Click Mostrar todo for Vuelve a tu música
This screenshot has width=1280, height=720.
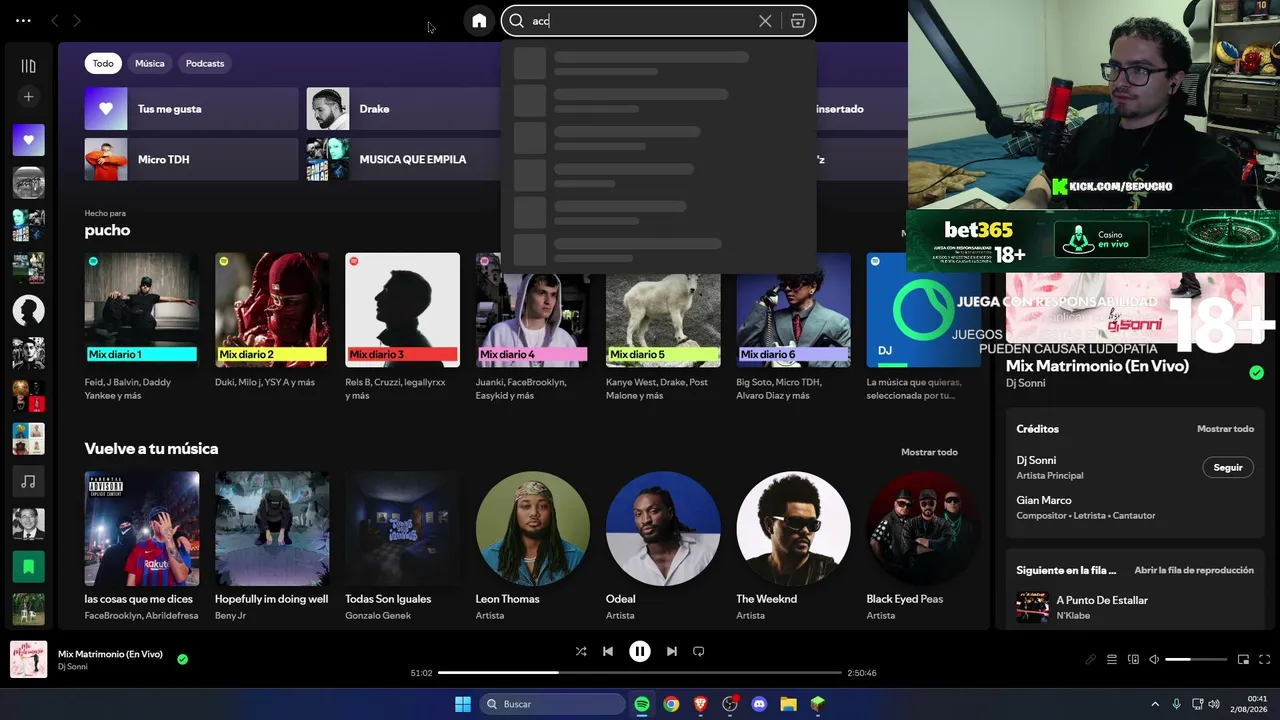[929, 452]
